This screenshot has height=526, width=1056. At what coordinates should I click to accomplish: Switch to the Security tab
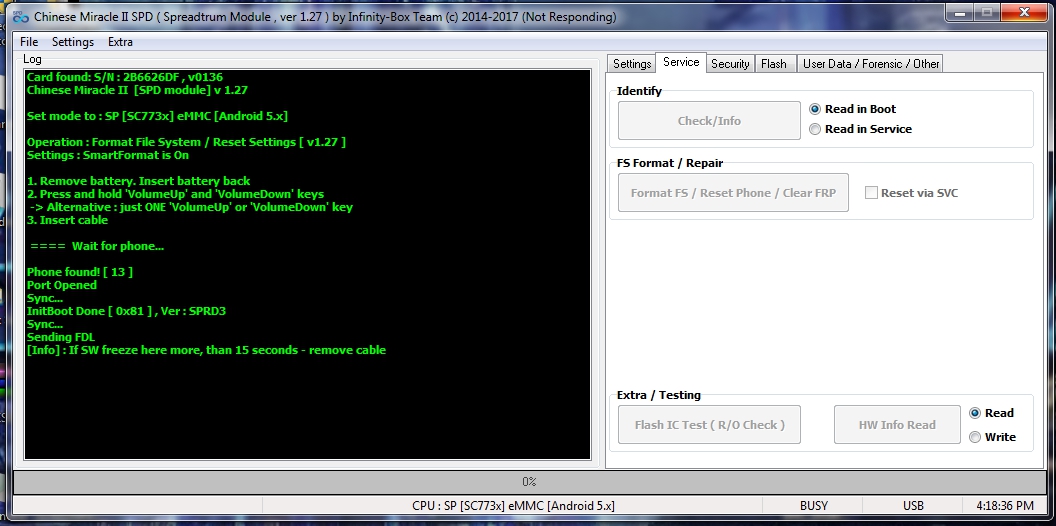click(x=730, y=63)
